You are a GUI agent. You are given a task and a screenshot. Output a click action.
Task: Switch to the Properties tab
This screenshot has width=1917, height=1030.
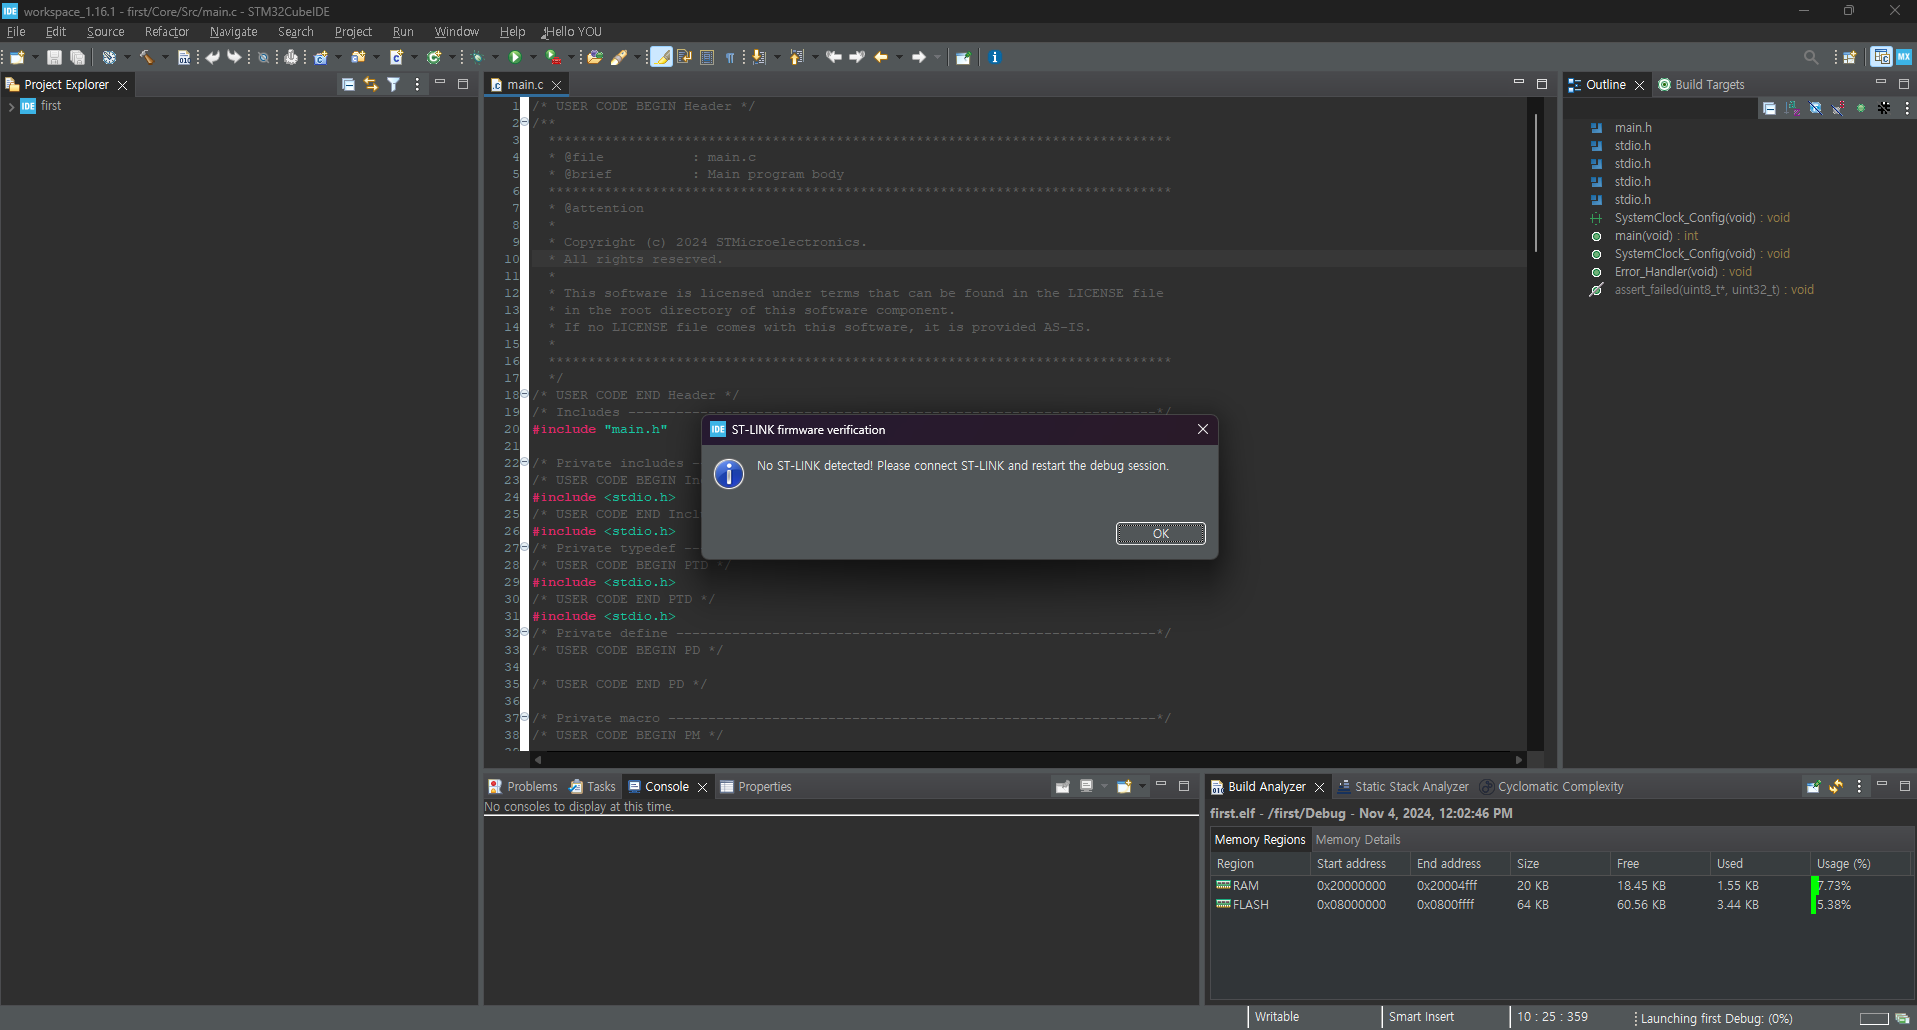pyautogui.click(x=756, y=787)
